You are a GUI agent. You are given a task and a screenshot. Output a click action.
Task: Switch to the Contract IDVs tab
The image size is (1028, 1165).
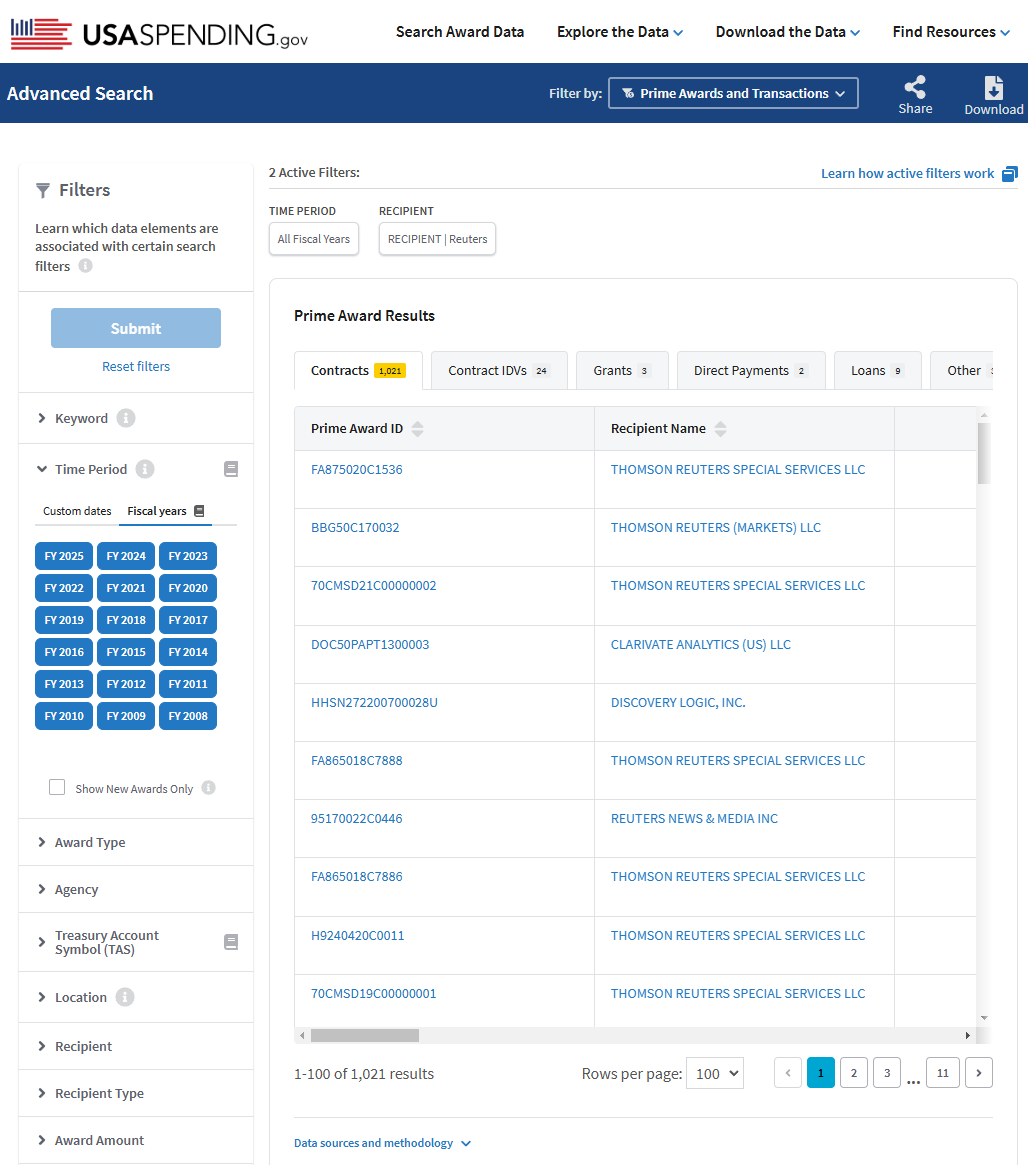click(x=499, y=370)
